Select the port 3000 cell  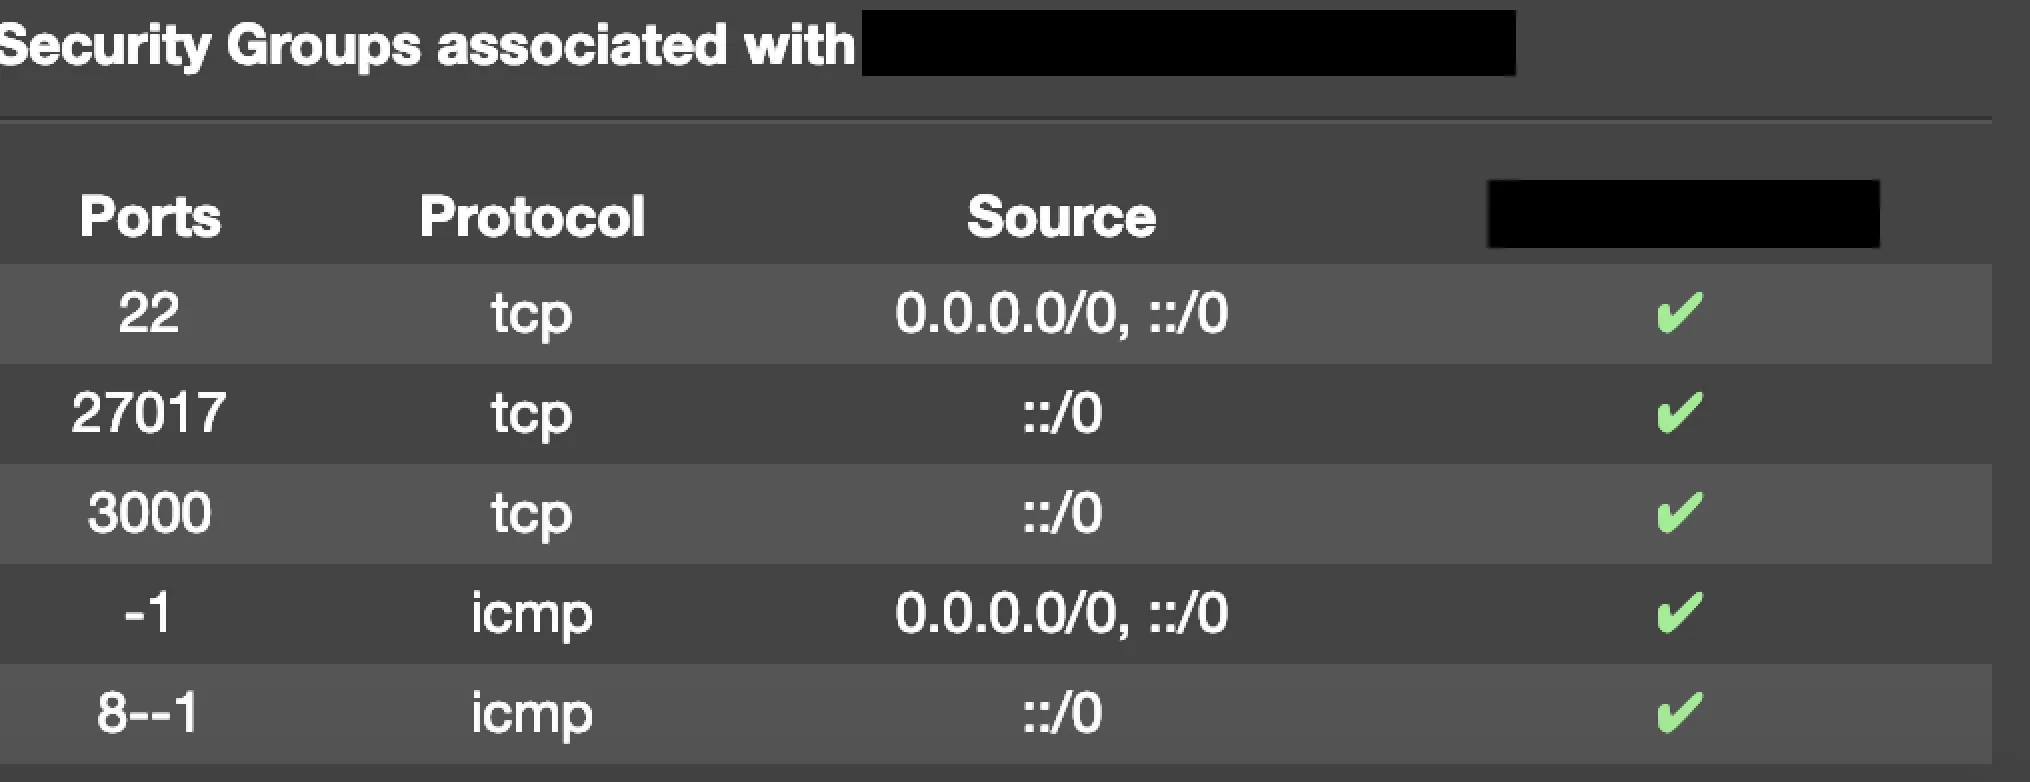point(149,513)
